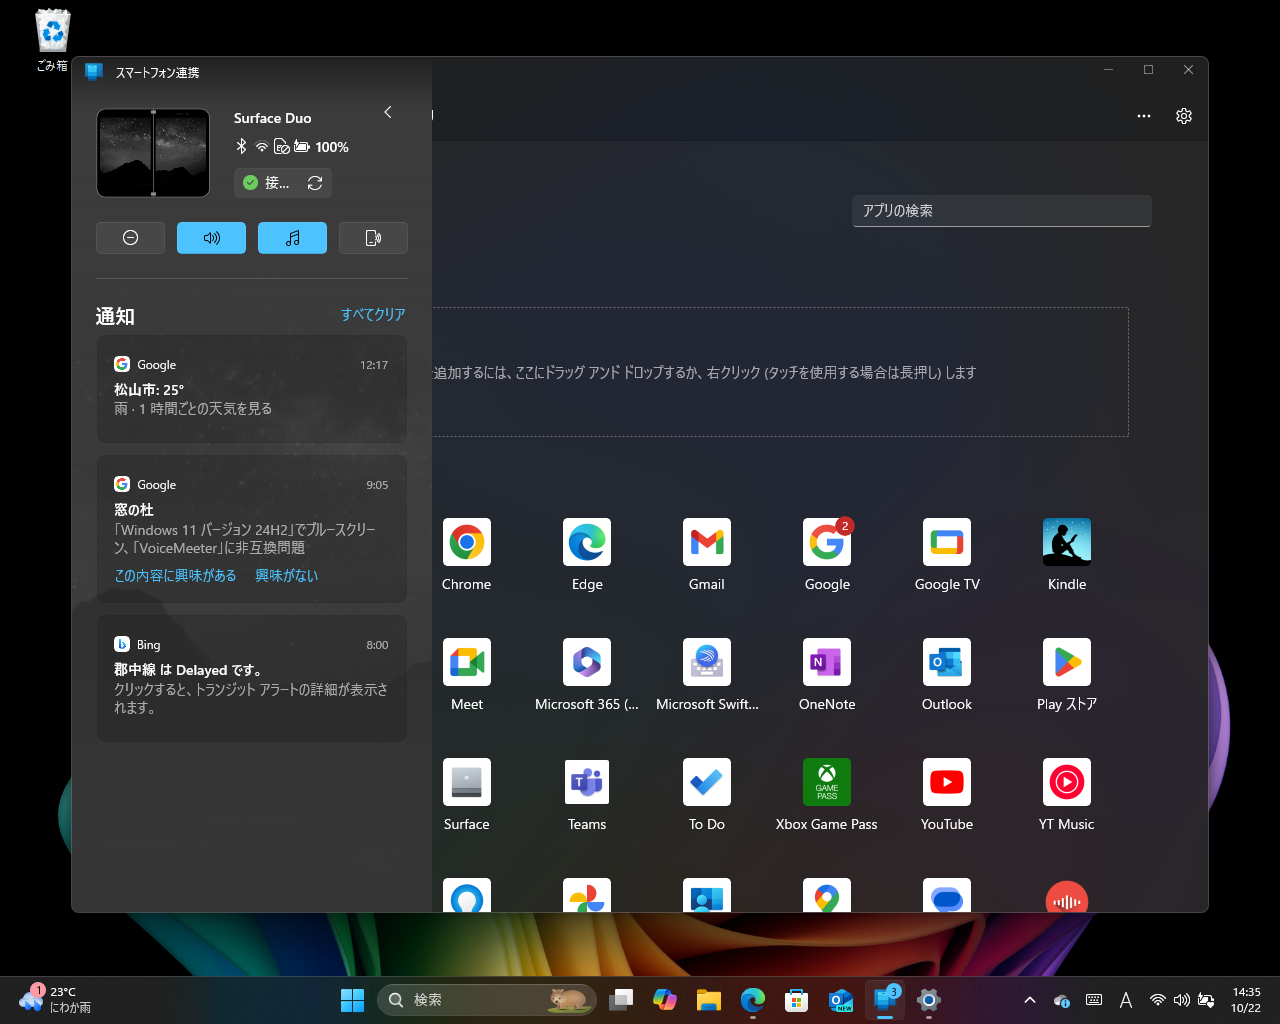
Task: Toggle the phone audio player button
Action: coord(292,238)
